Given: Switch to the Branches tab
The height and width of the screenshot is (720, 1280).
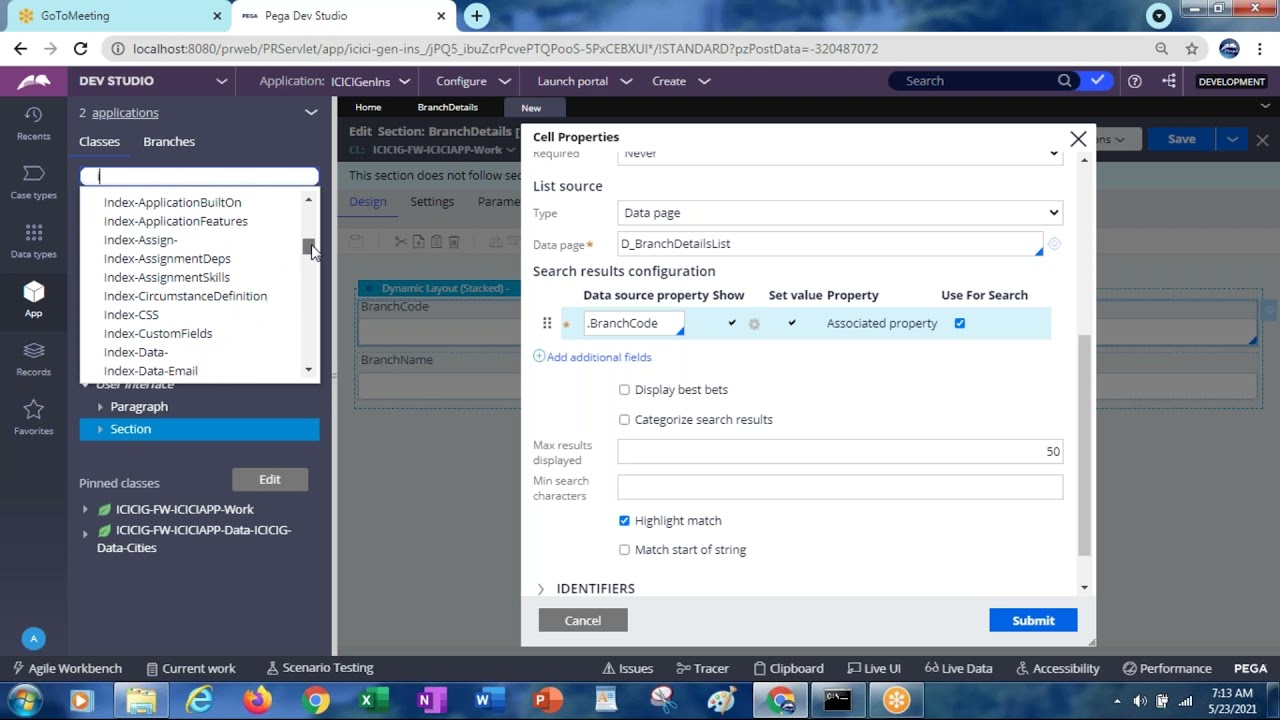Looking at the screenshot, I should tap(169, 142).
